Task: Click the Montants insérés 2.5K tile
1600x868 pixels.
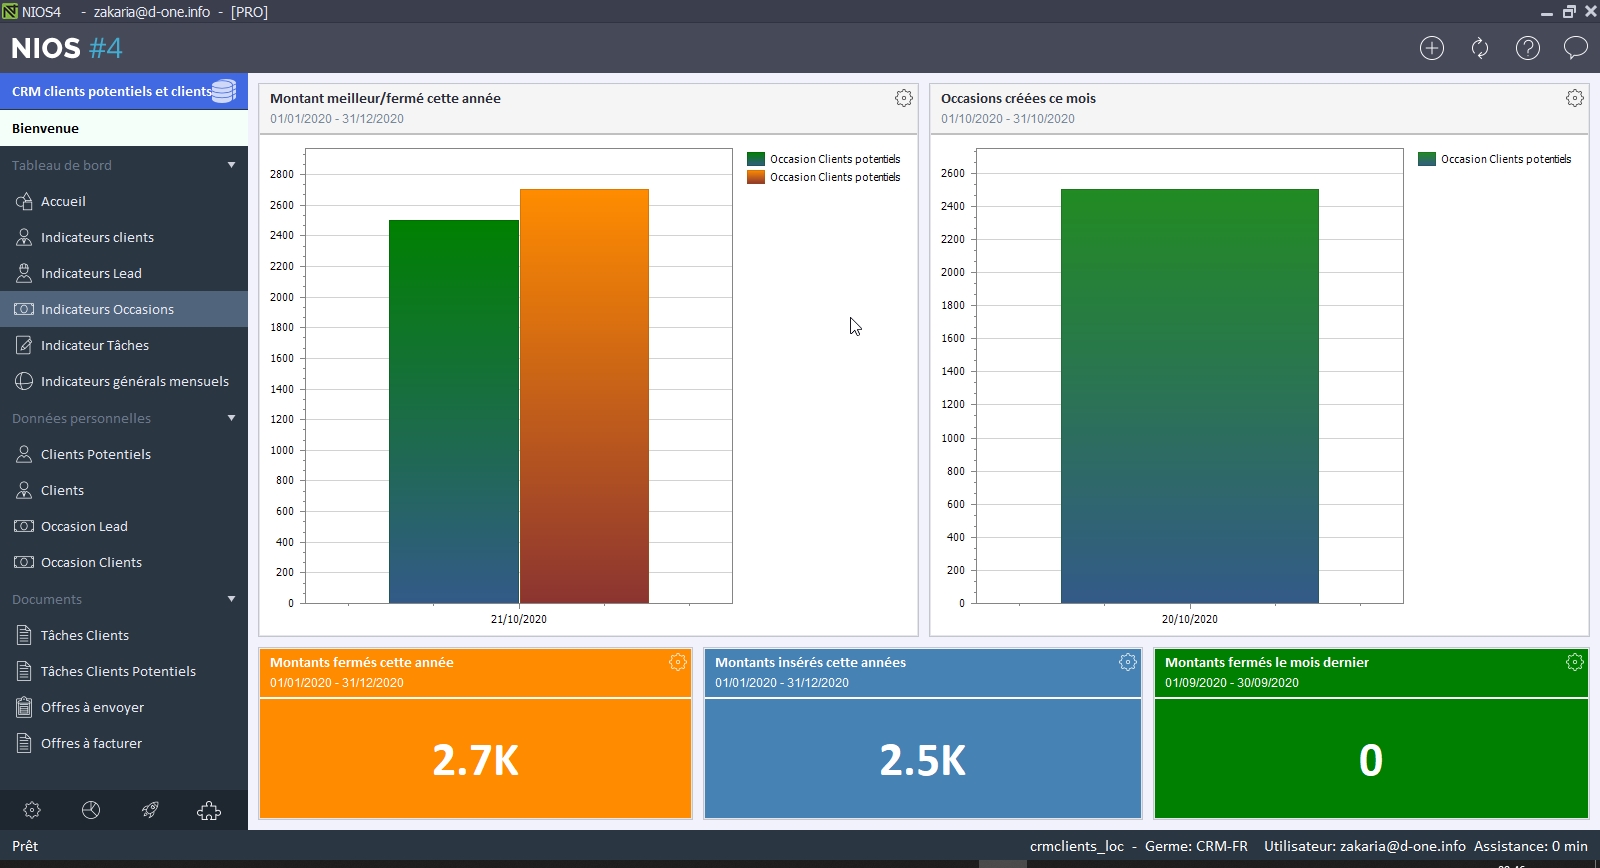Action: [922, 759]
